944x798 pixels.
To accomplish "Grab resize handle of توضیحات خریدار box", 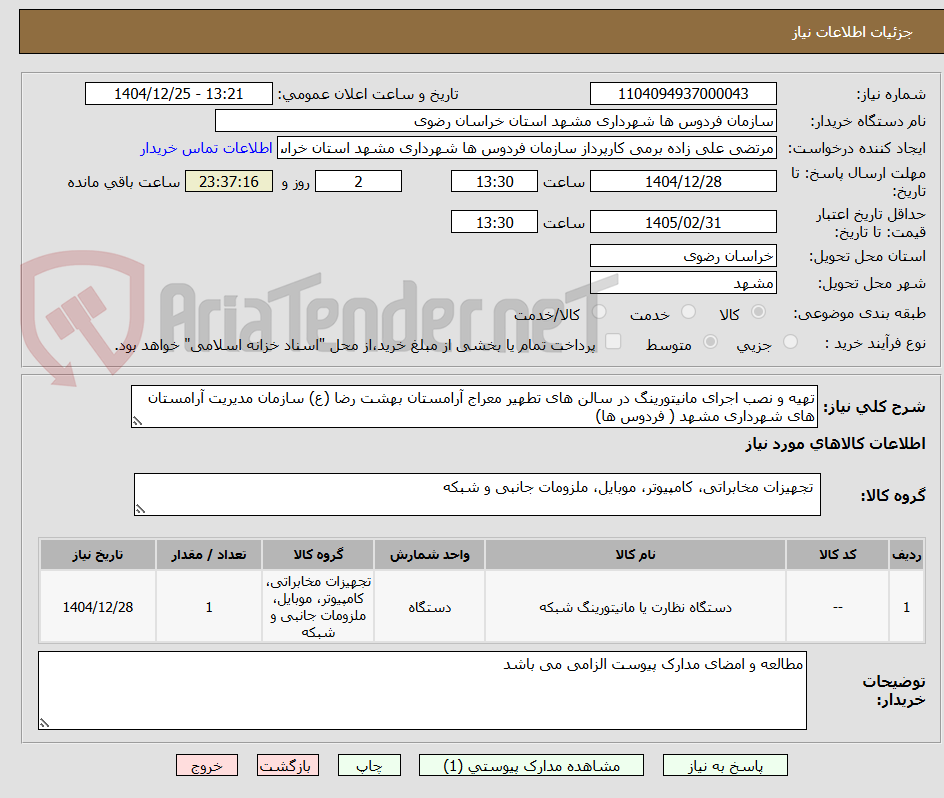I will click(x=45, y=723).
